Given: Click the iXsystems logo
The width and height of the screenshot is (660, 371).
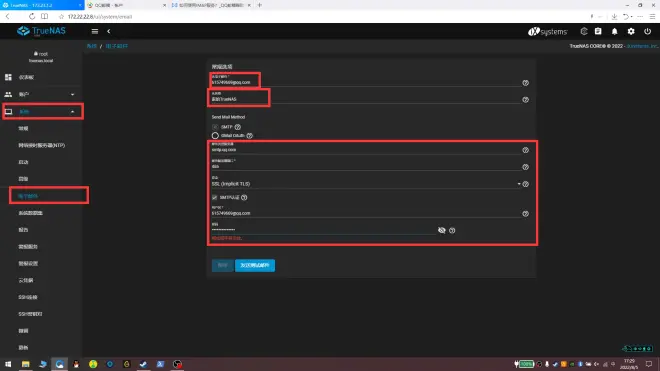Looking at the screenshot, I should 548,32.
